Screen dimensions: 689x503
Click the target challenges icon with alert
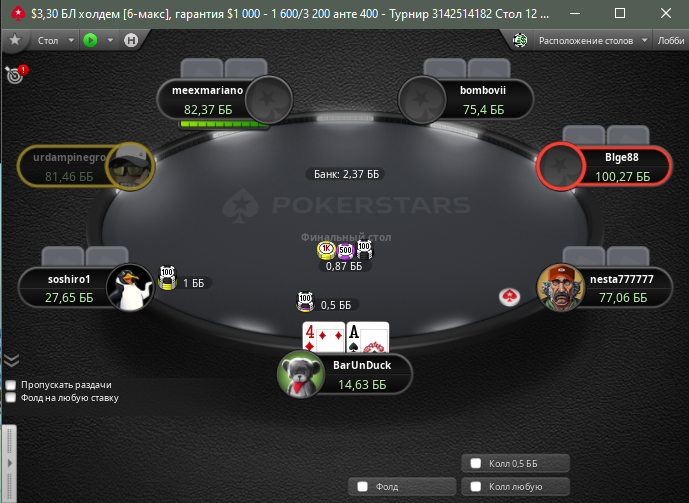16,74
